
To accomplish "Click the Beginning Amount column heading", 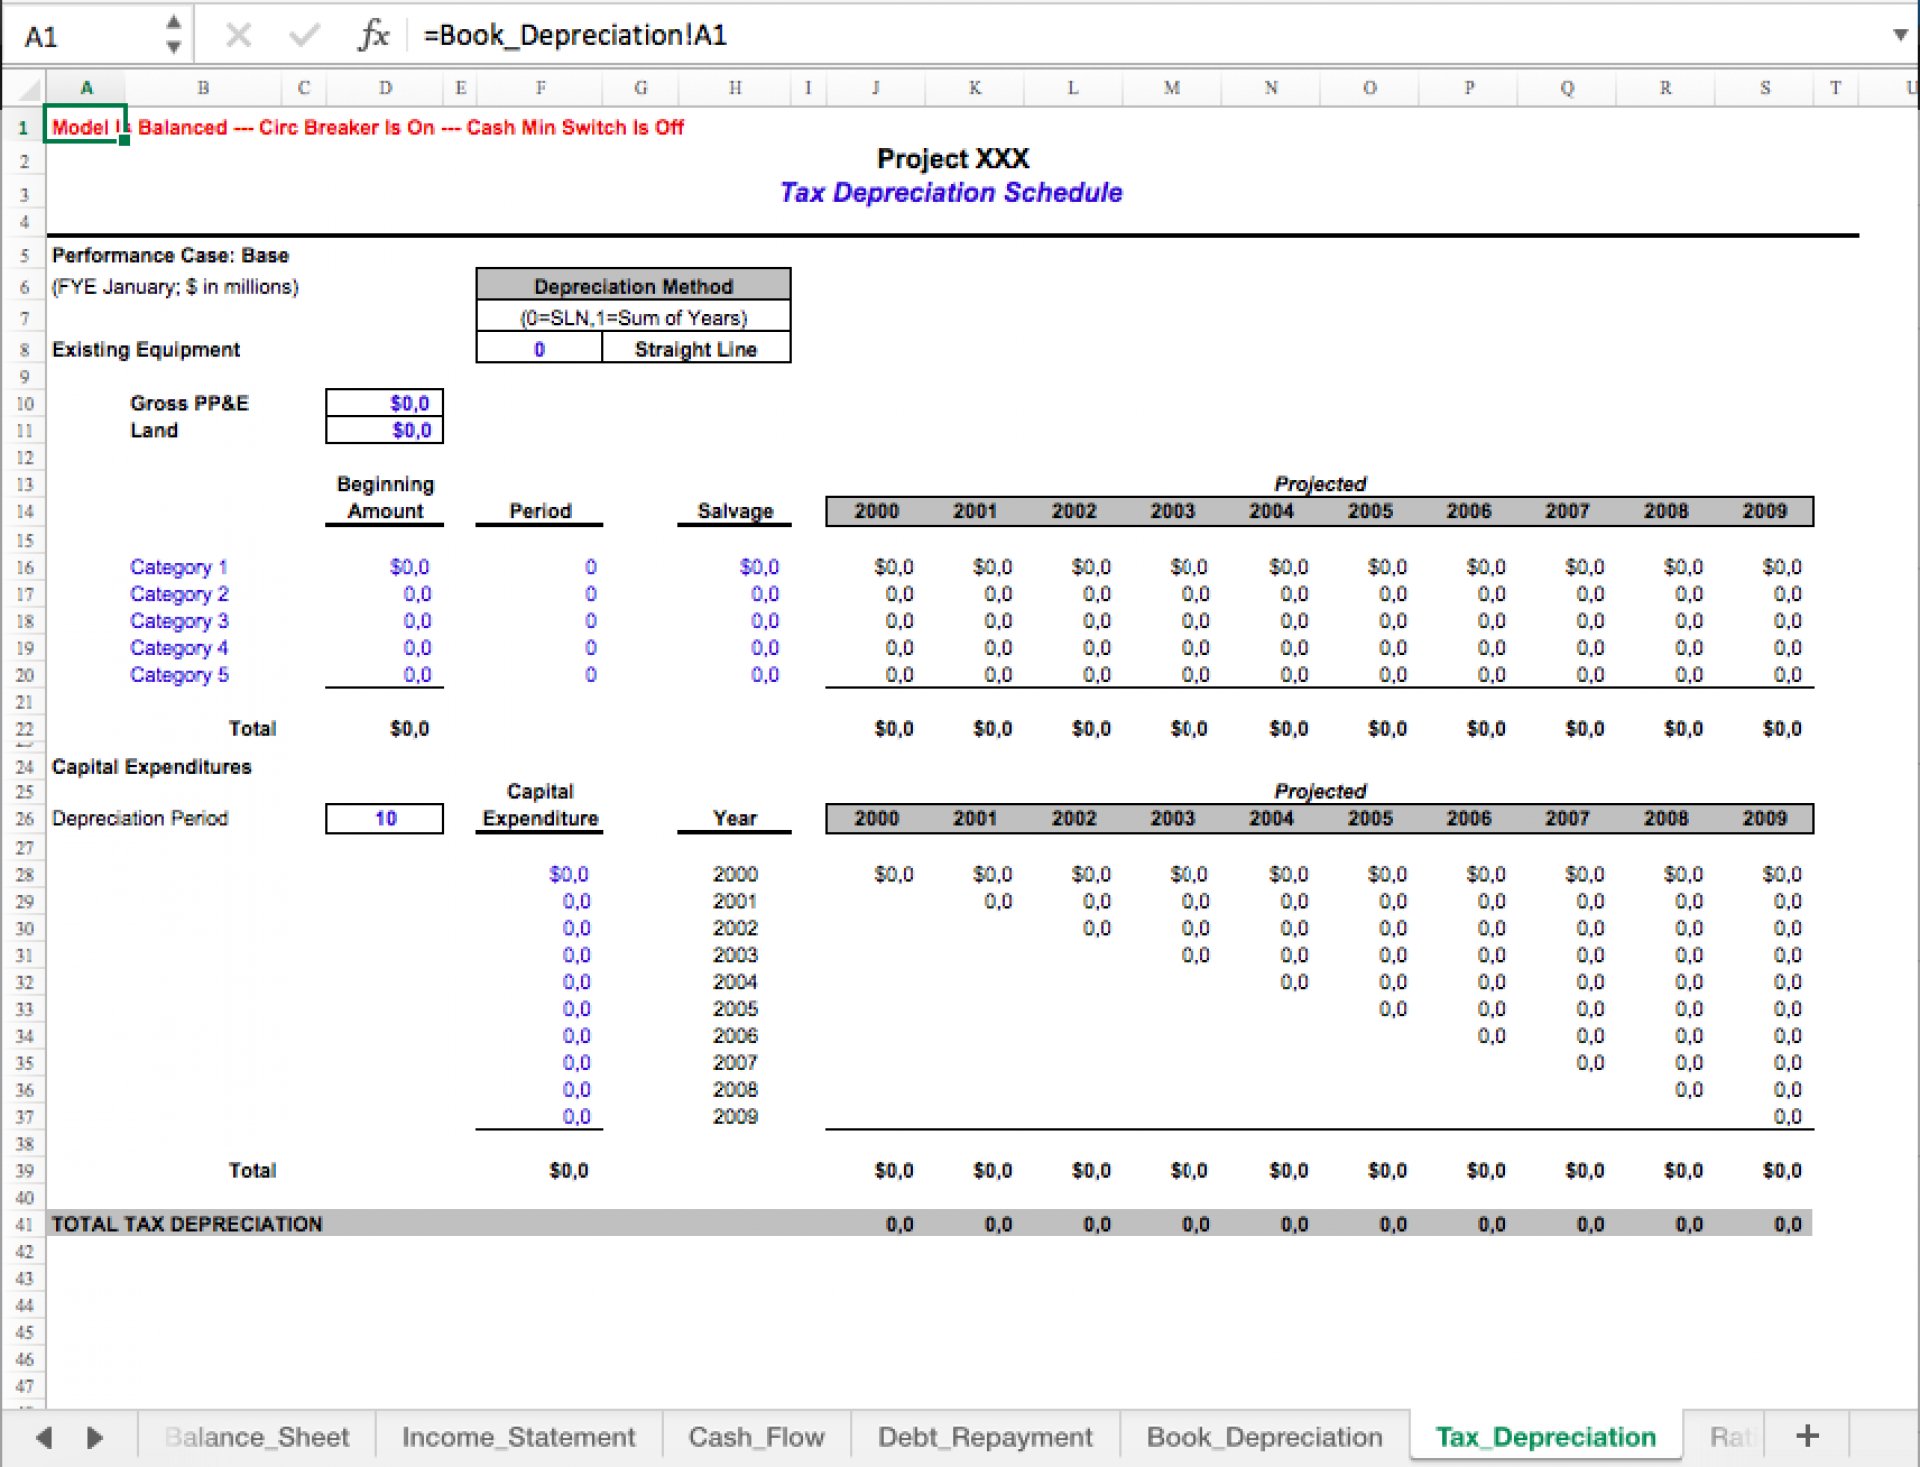I will [x=385, y=497].
